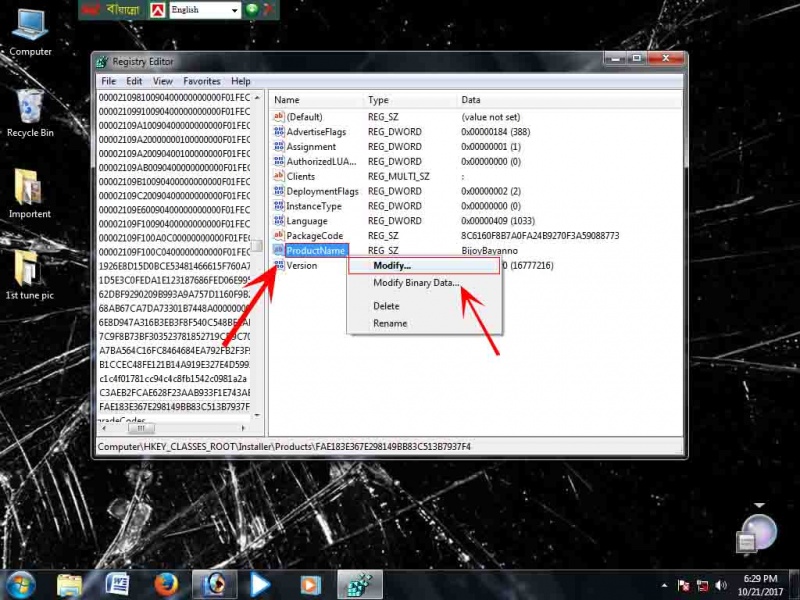Open the Favorites menu
800x600 pixels.
(x=202, y=81)
